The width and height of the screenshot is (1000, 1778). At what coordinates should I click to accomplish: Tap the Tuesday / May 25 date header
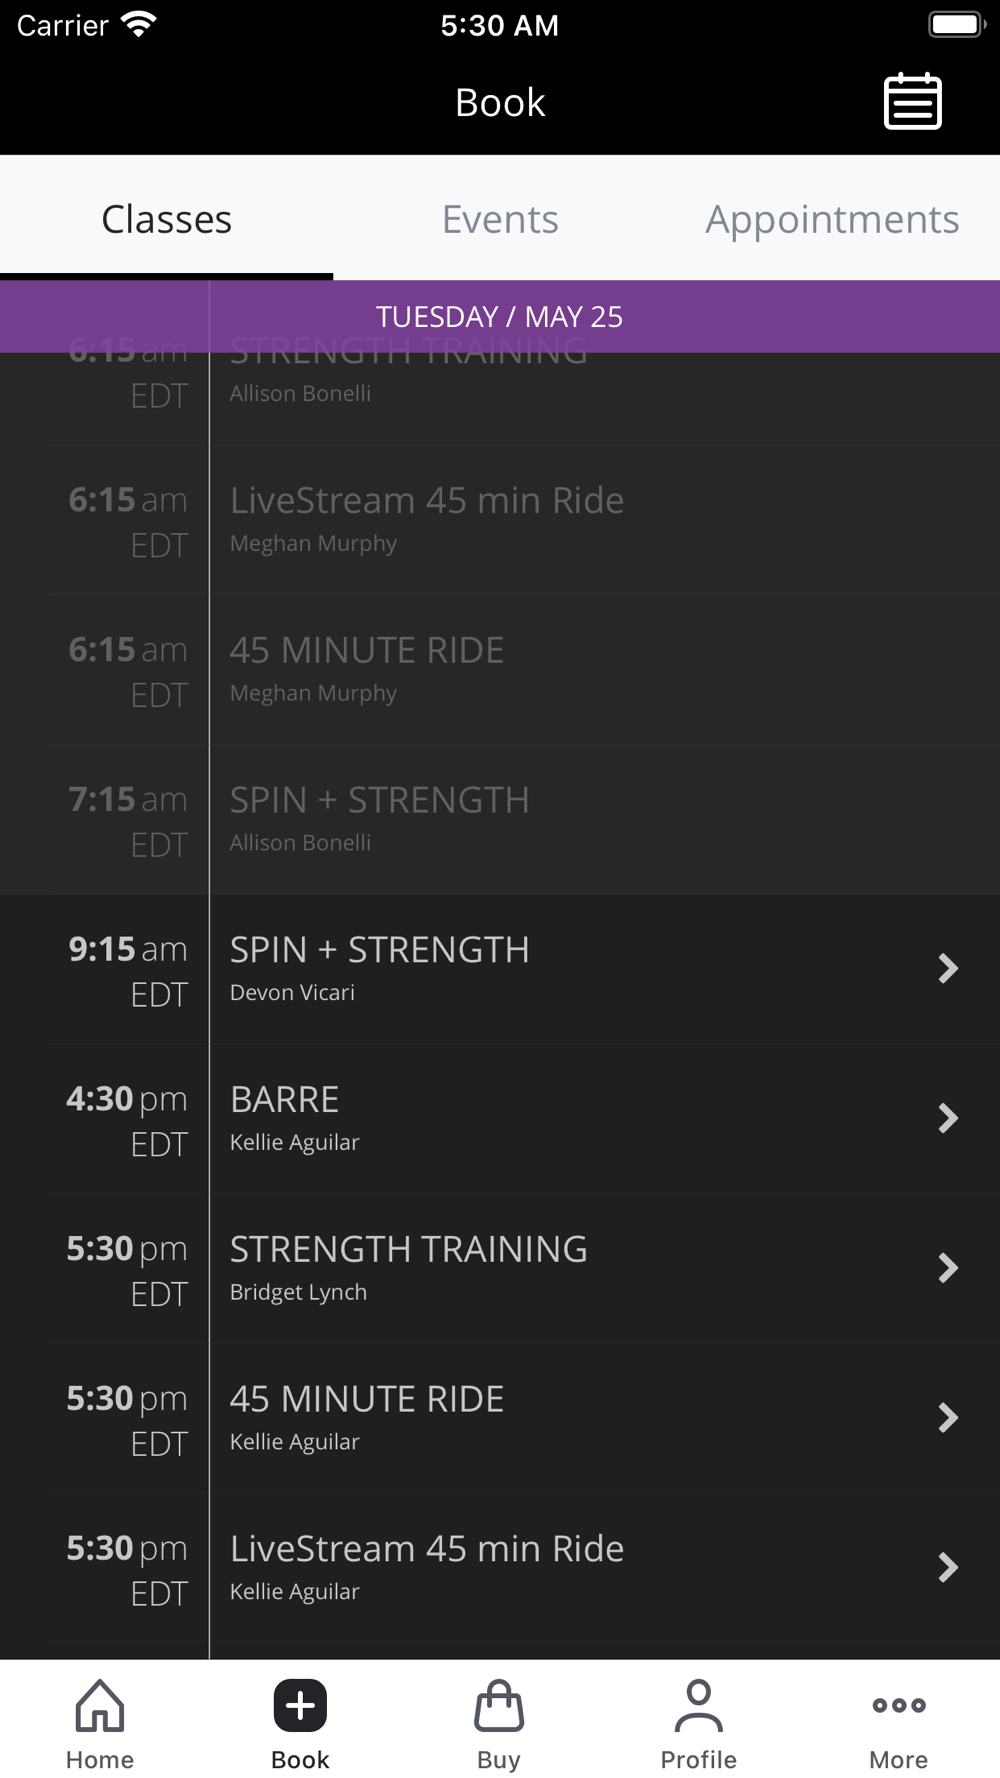(500, 317)
